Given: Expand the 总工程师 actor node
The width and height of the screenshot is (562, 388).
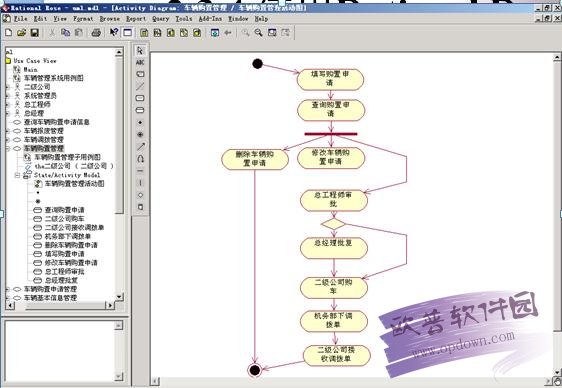Looking at the screenshot, I should [x=8, y=105].
